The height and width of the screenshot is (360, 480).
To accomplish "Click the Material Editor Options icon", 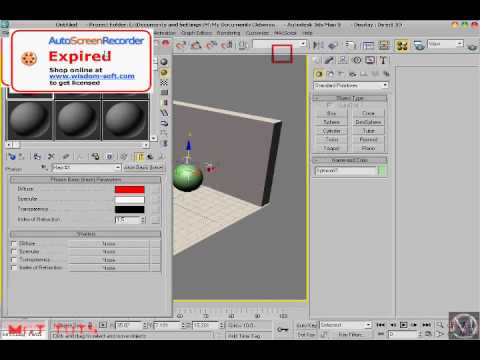I will pyautogui.click(x=164, y=123).
